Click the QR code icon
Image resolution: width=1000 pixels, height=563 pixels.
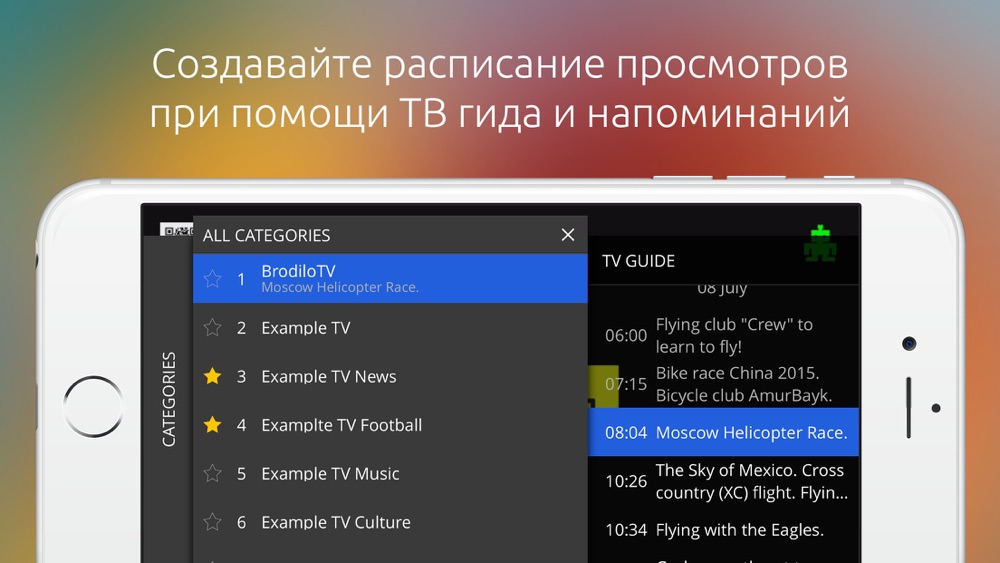[x=177, y=230]
